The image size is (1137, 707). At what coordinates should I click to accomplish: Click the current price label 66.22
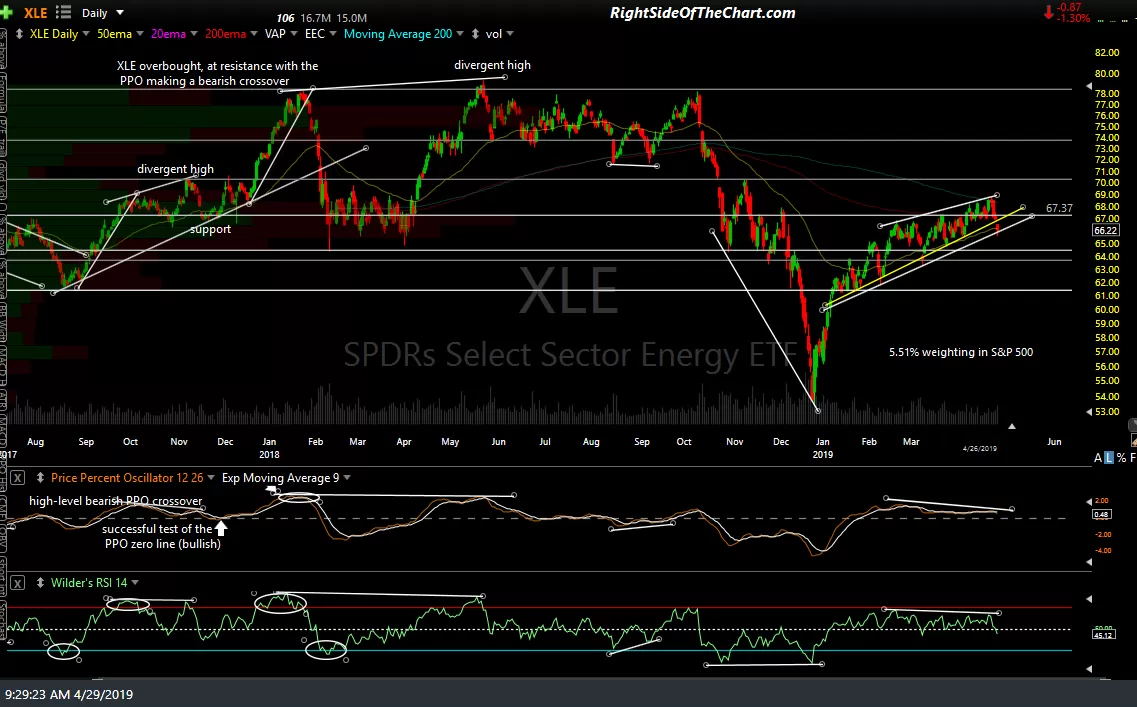[1105, 231]
